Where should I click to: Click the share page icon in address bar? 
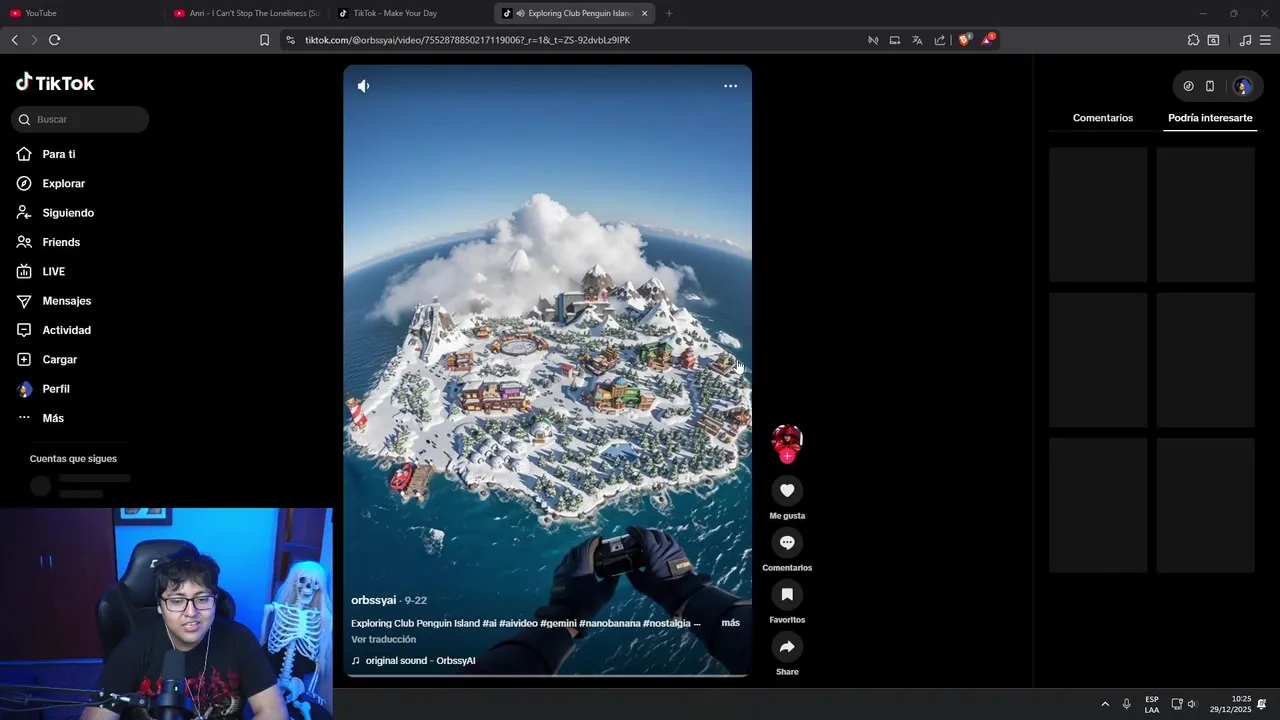click(940, 40)
